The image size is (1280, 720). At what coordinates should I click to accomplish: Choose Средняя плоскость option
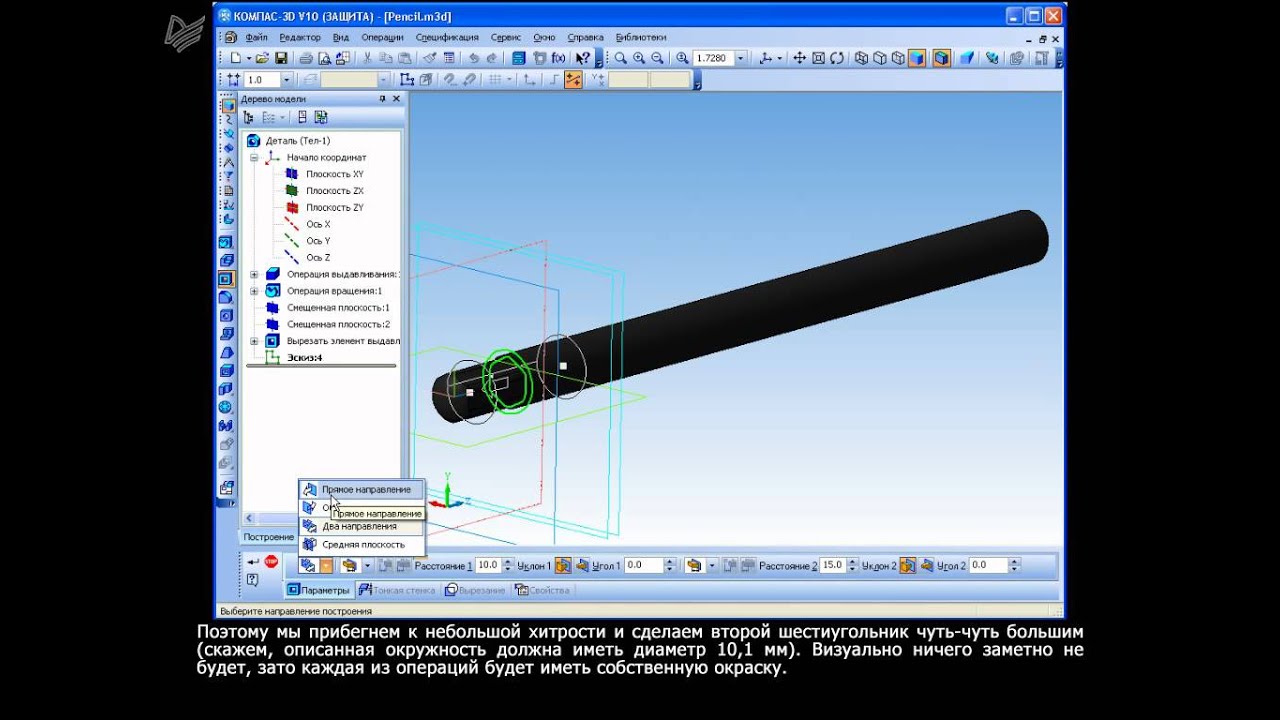[x=362, y=544]
